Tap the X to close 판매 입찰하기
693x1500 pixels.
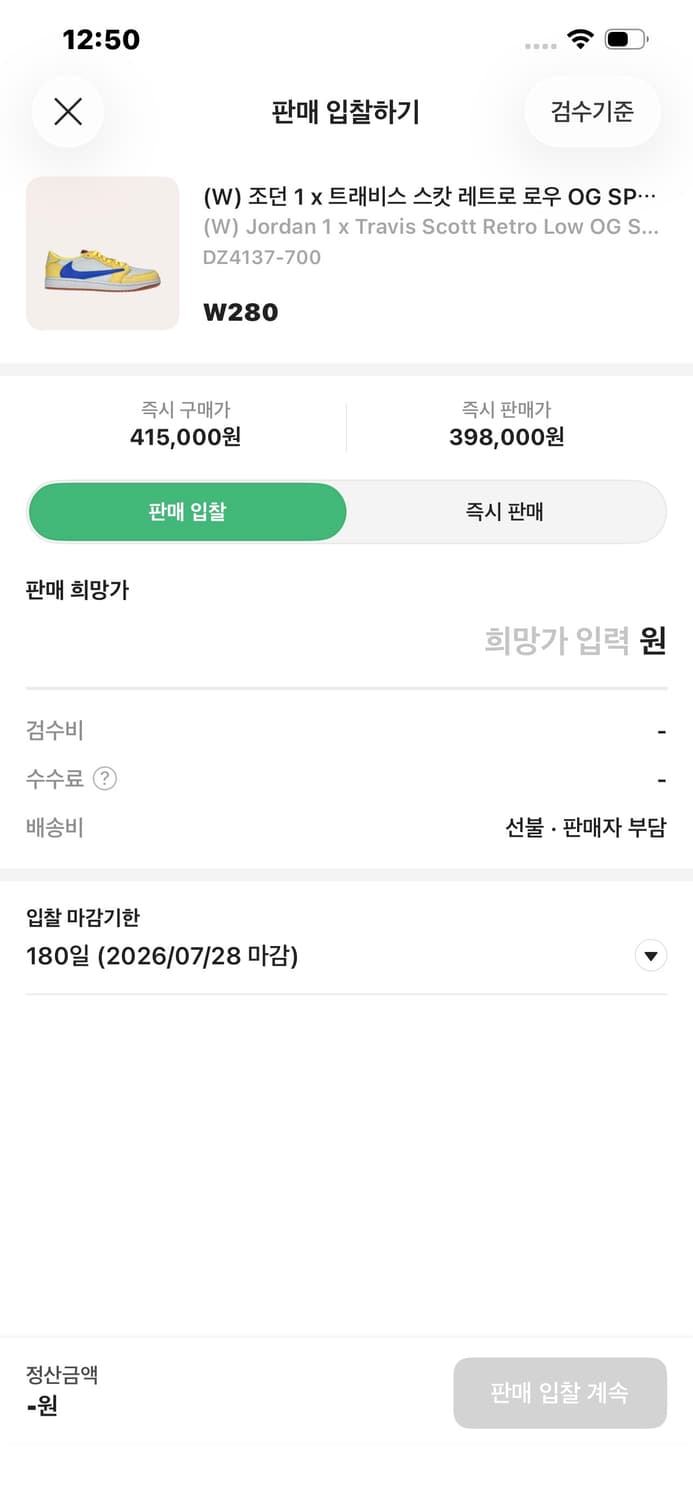click(x=67, y=111)
